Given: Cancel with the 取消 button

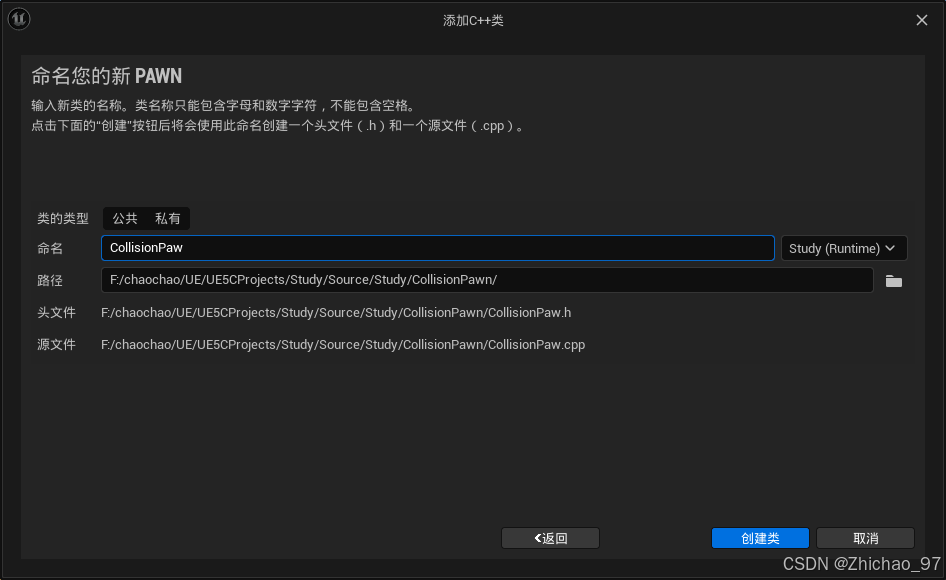Looking at the screenshot, I should pyautogui.click(x=865, y=538).
